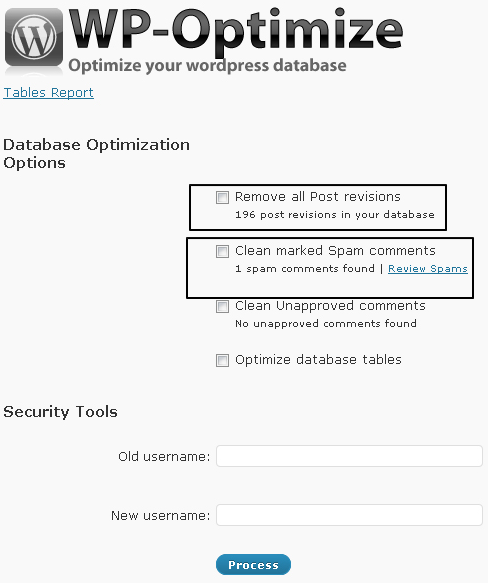Click the WordPress logo icon
The image size is (488, 583).
tap(33, 37)
